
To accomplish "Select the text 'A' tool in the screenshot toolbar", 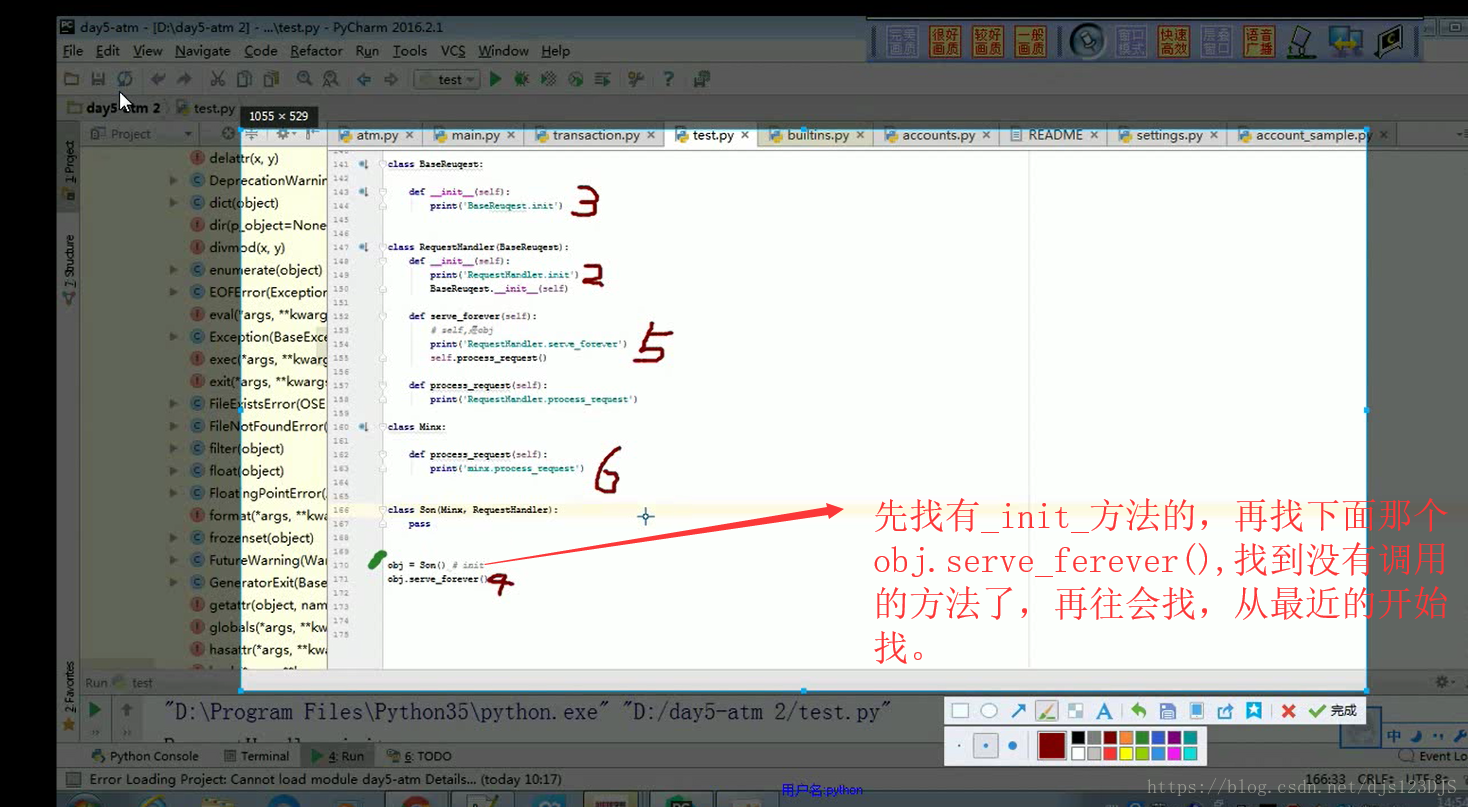I will (x=1104, y=711).
